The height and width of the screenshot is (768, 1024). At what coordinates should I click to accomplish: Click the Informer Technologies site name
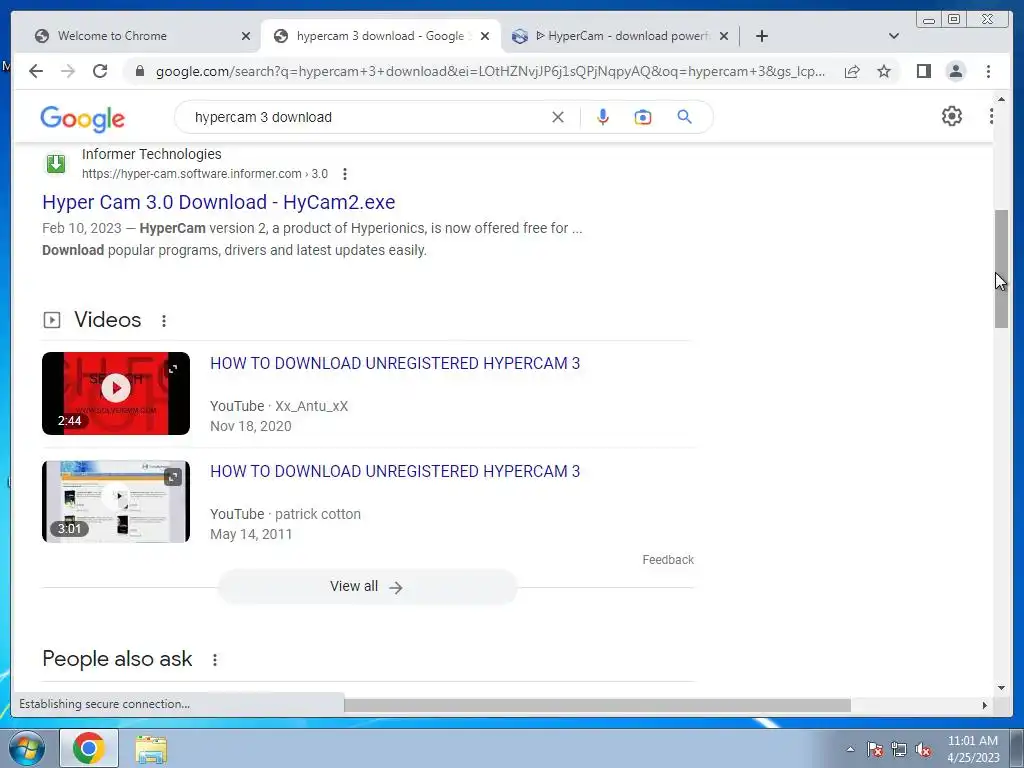(152, 154)
